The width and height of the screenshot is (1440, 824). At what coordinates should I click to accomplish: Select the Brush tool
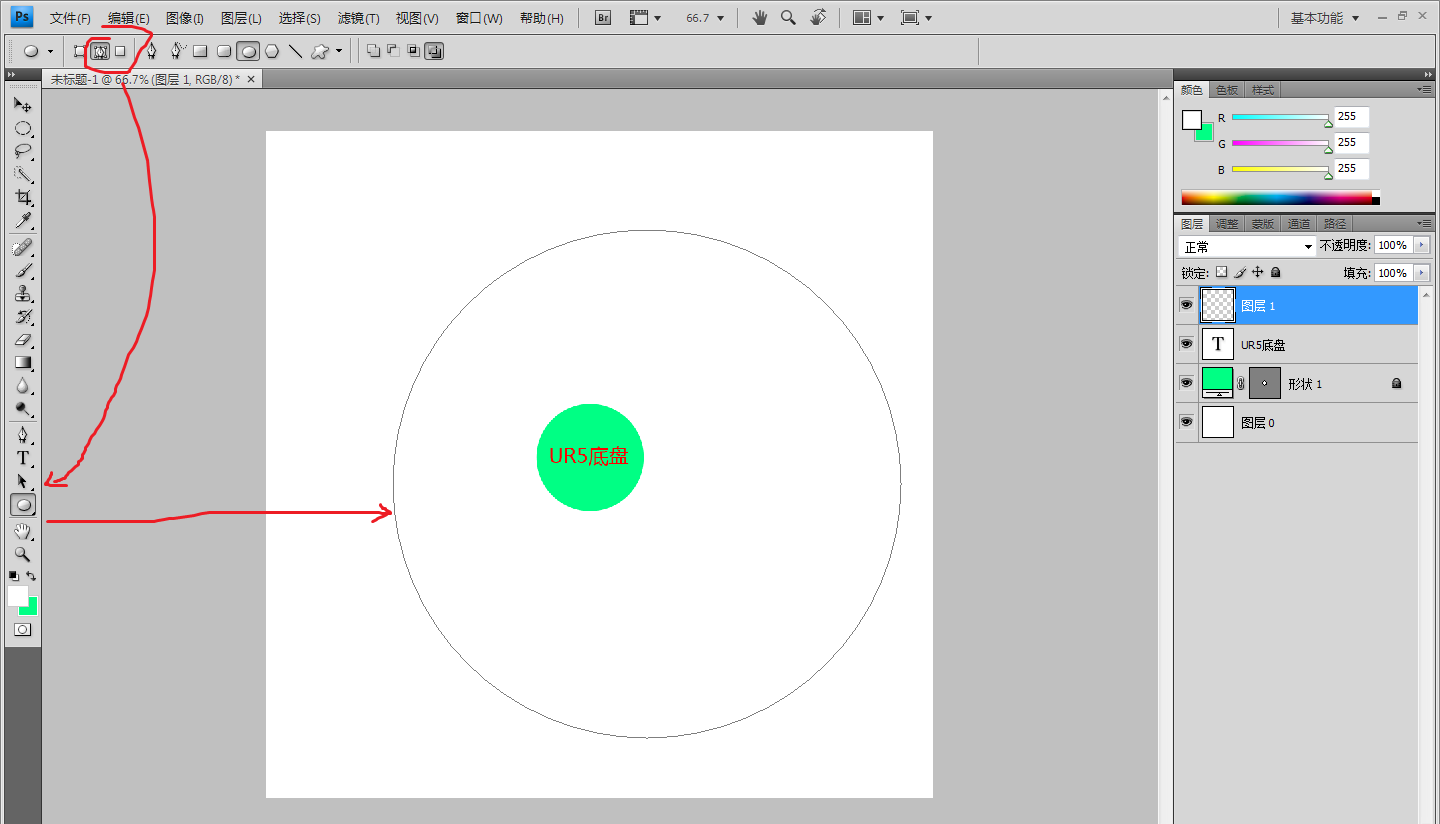pyautogui.click(x=23, y=270)
